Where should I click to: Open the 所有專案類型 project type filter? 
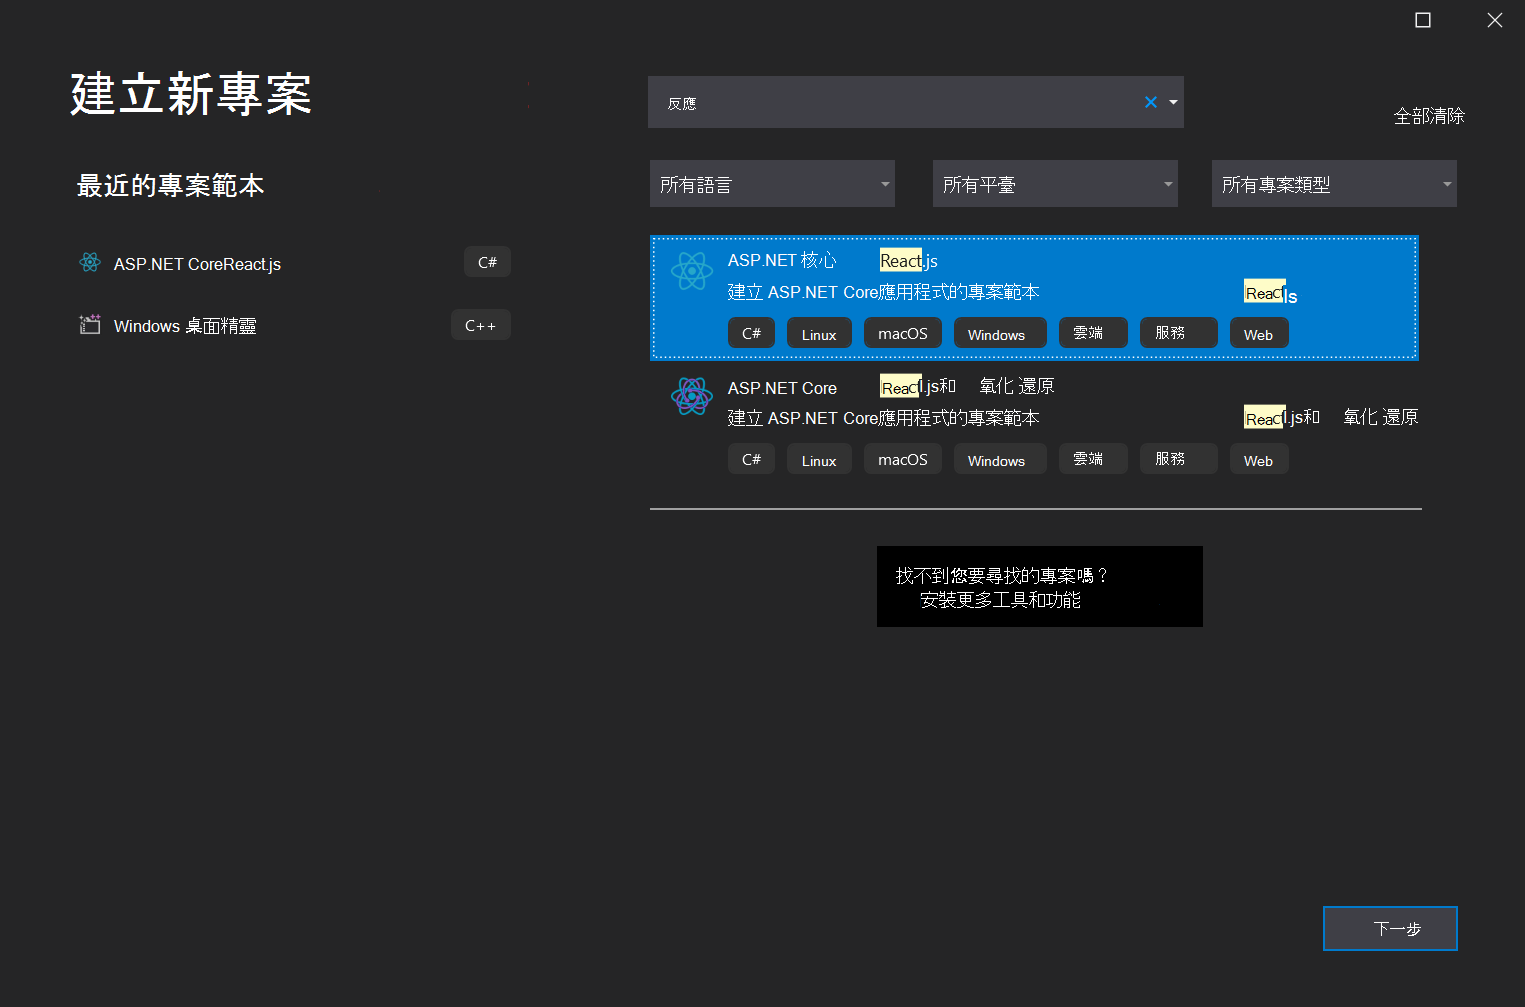tap(1334, 184)
